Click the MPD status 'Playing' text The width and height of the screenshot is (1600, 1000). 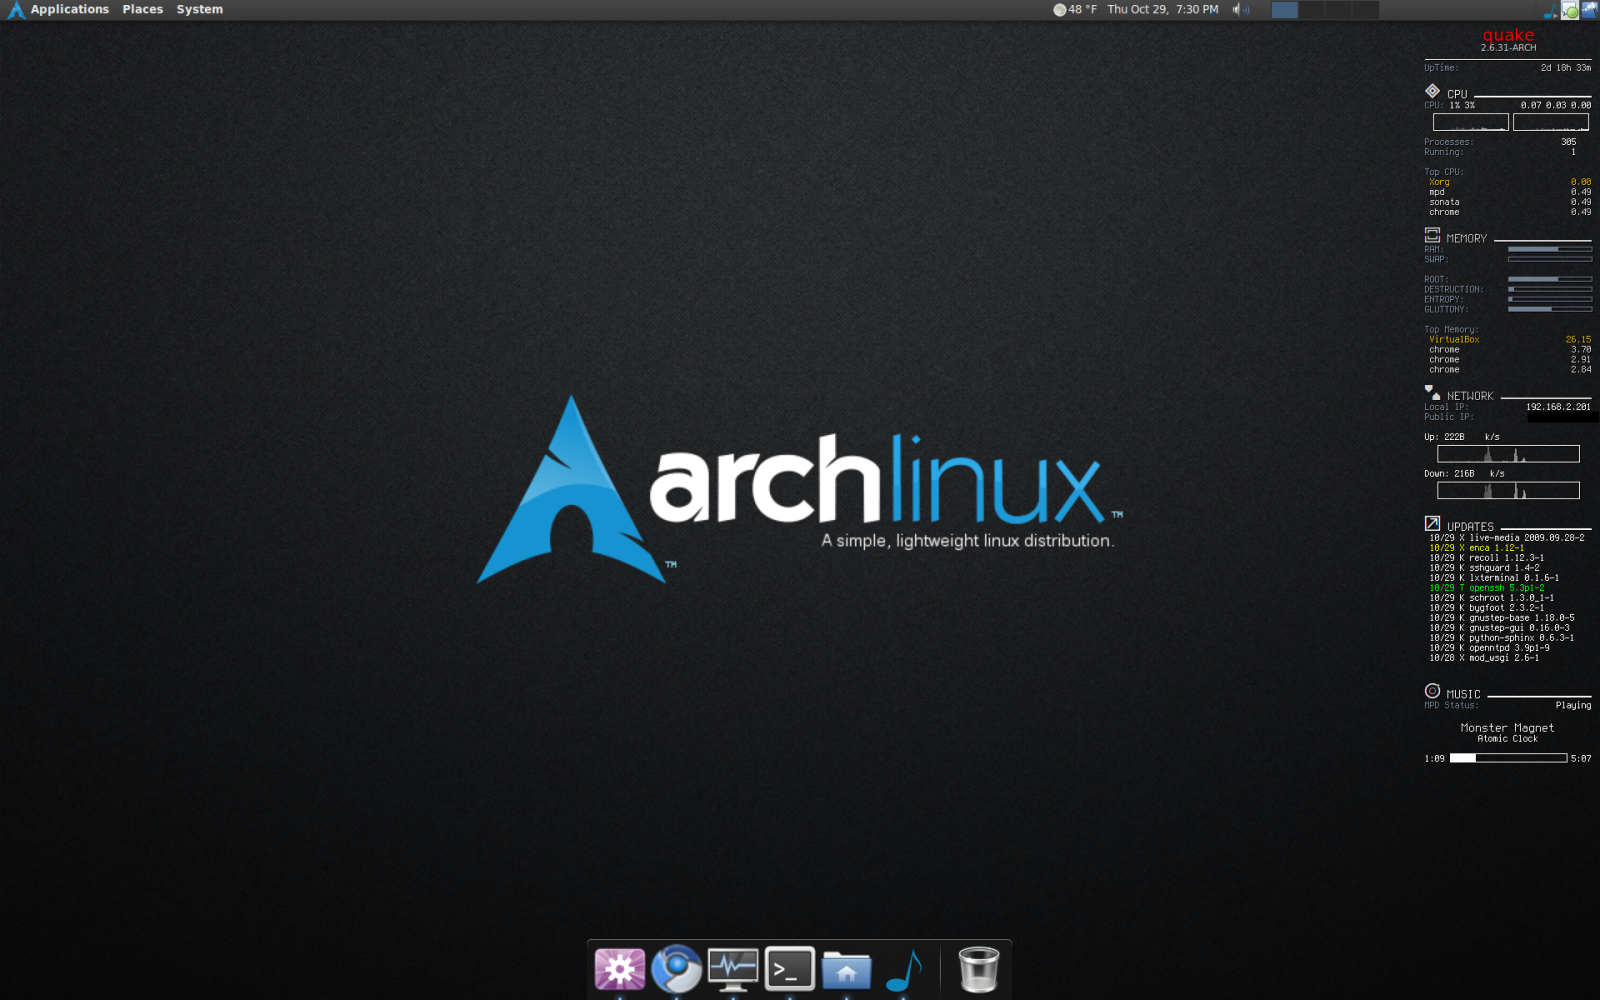pyautogui.click(x=1573, y=706)
